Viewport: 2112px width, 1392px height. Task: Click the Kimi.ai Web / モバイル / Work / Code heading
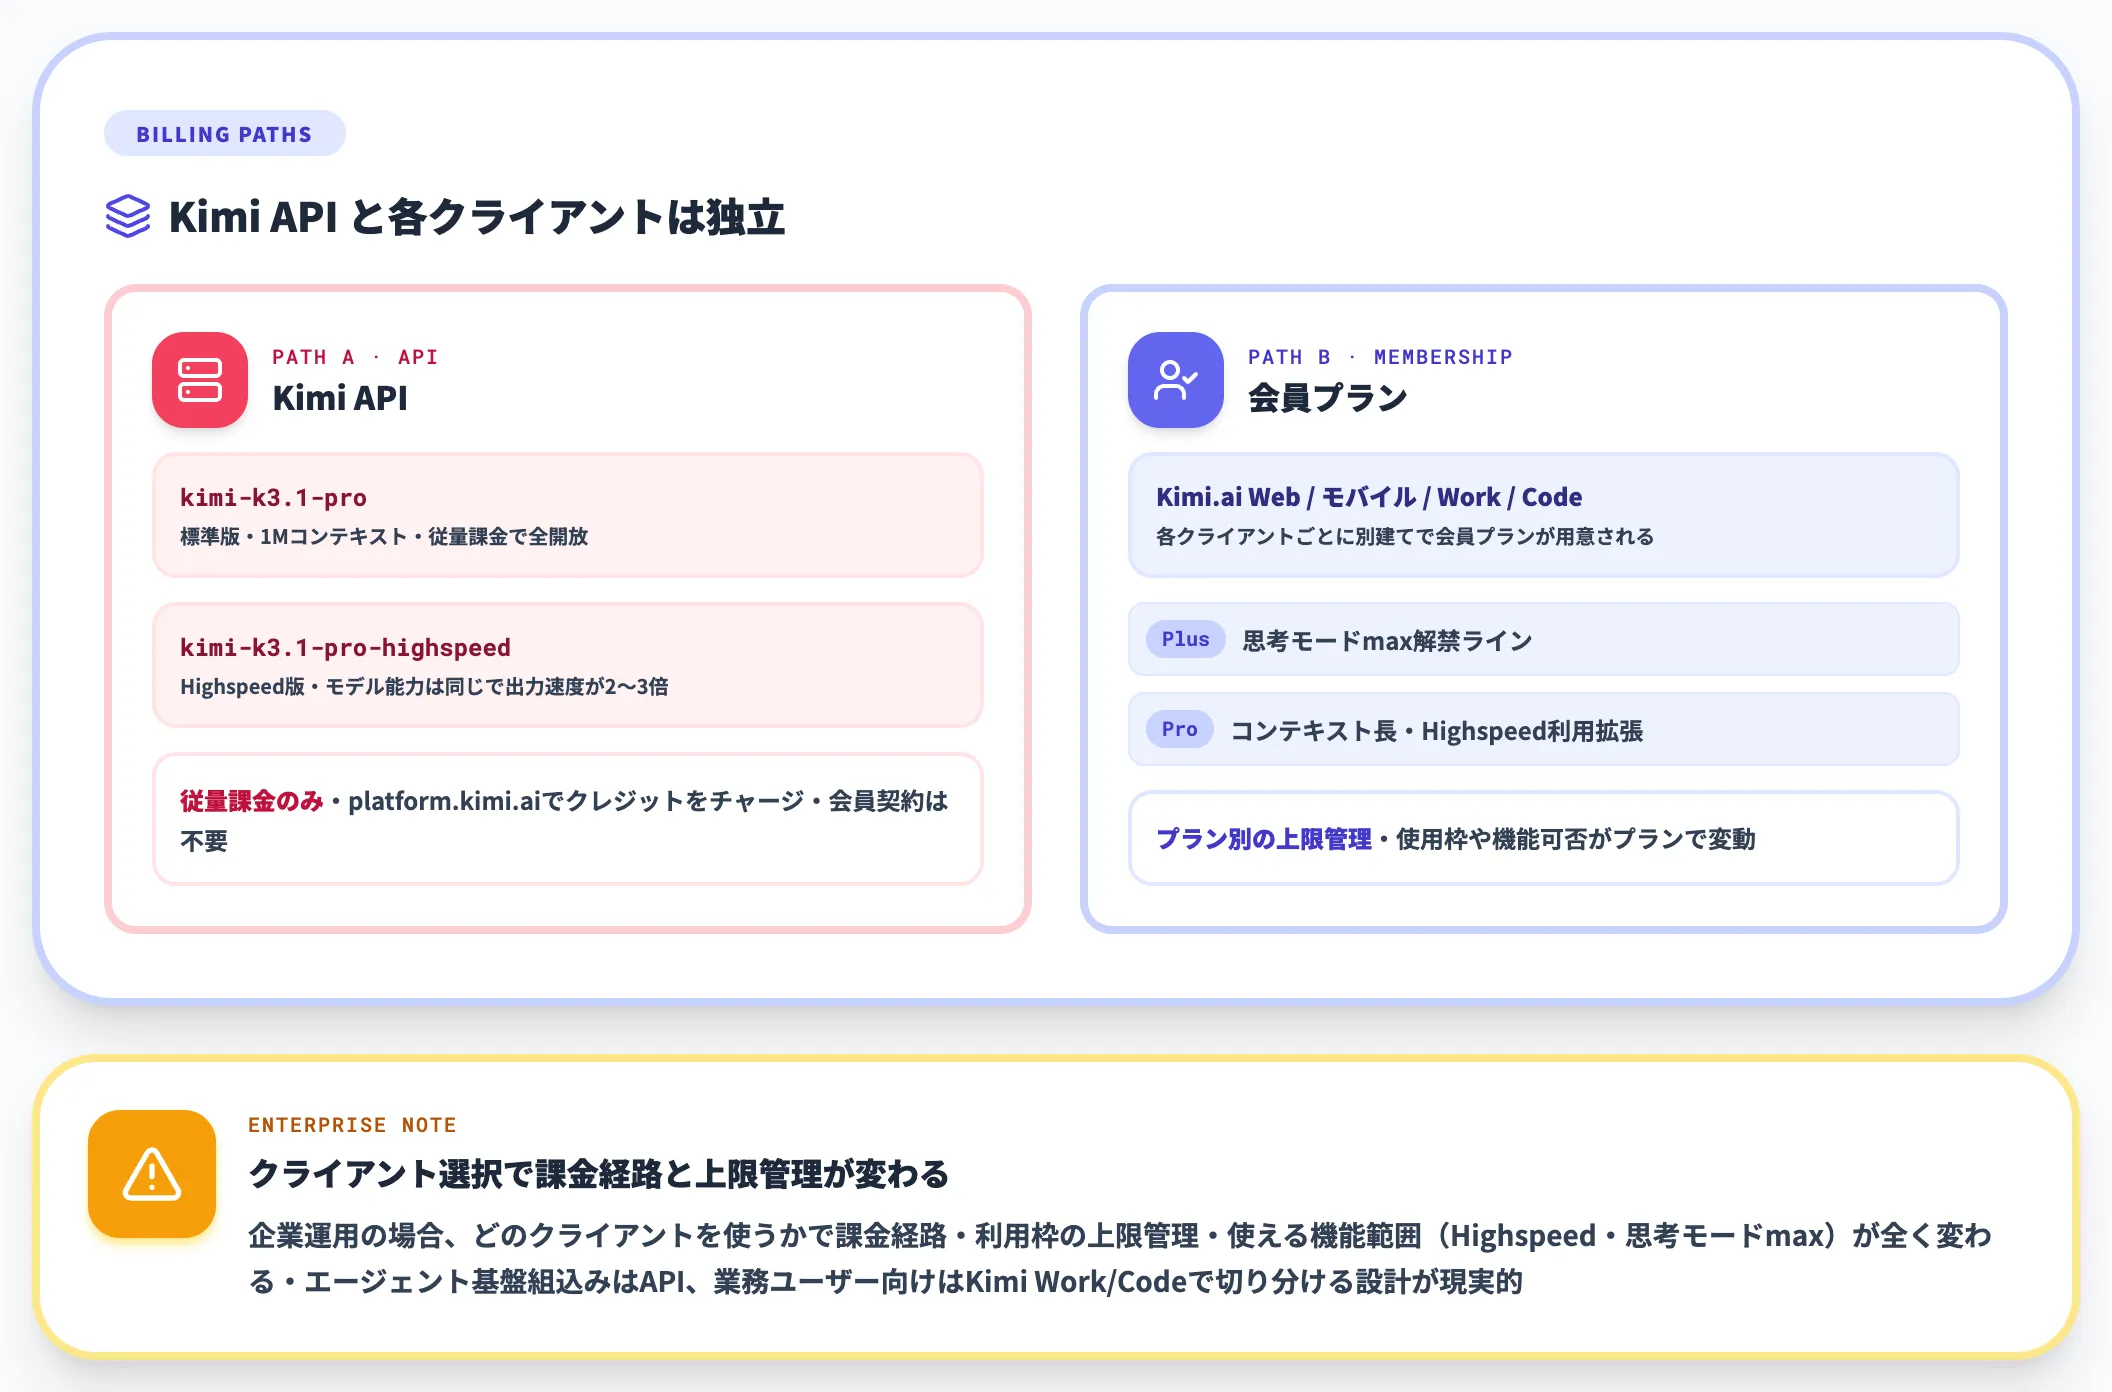click(1369, 497)
